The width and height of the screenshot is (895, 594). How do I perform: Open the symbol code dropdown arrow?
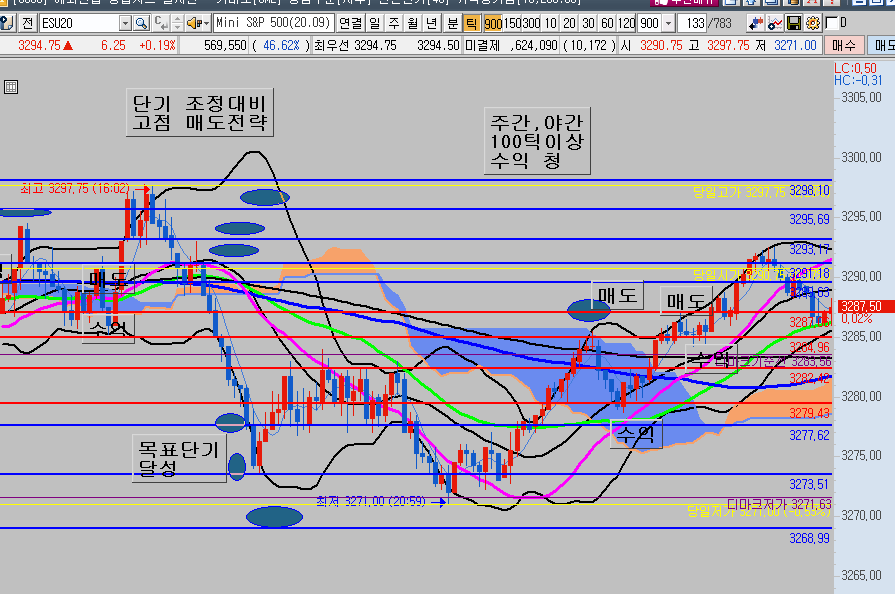[x=126, y=23]
